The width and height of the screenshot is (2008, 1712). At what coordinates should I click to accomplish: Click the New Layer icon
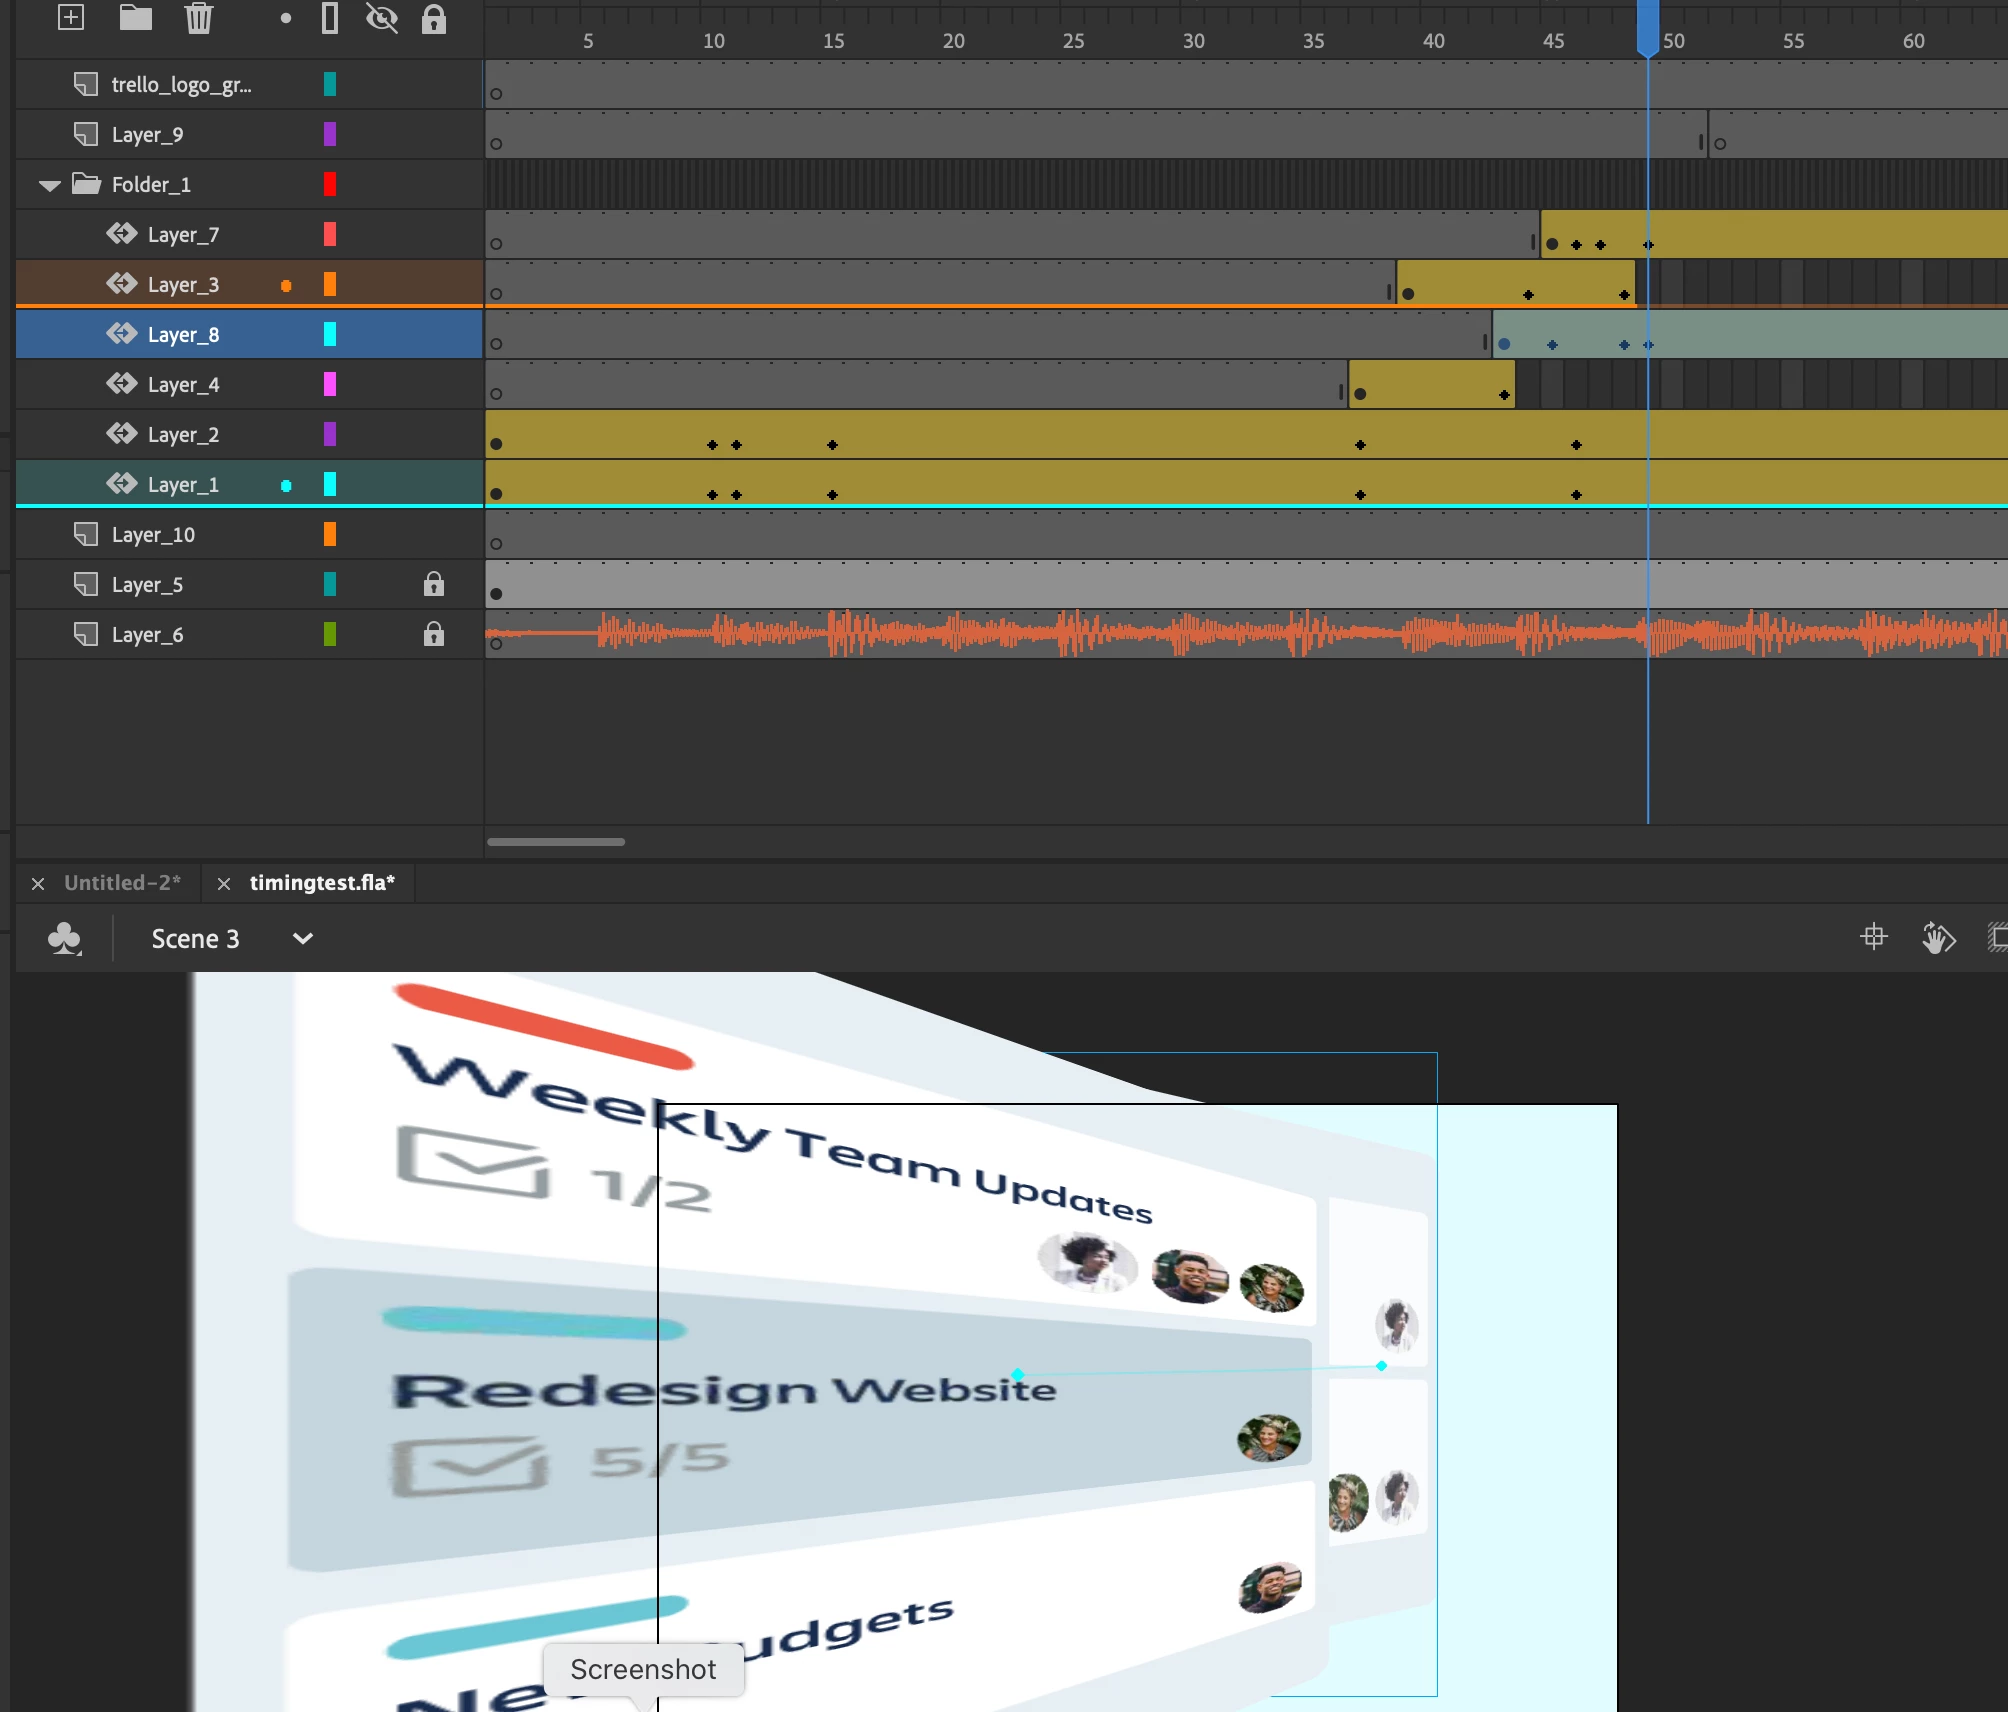71,17
